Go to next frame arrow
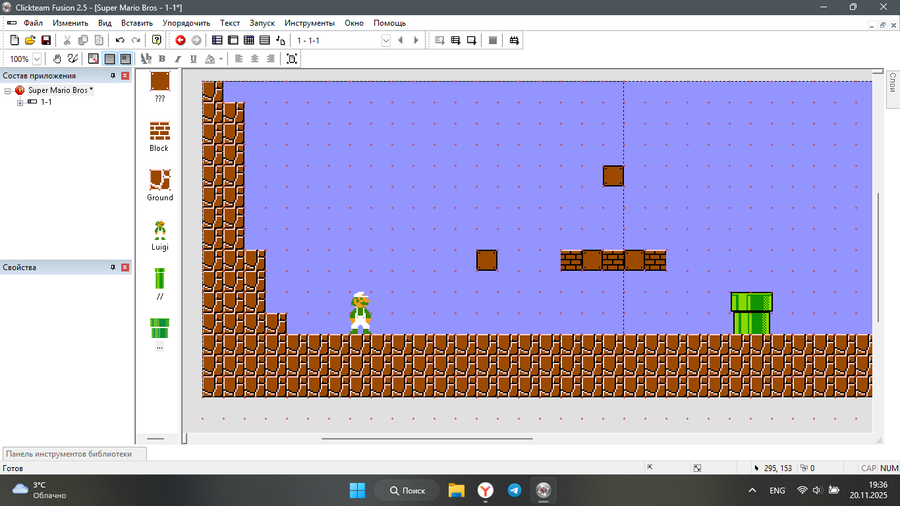Image resolution: width=900 pixels, height=506 pixels. (x=416, y=40)
